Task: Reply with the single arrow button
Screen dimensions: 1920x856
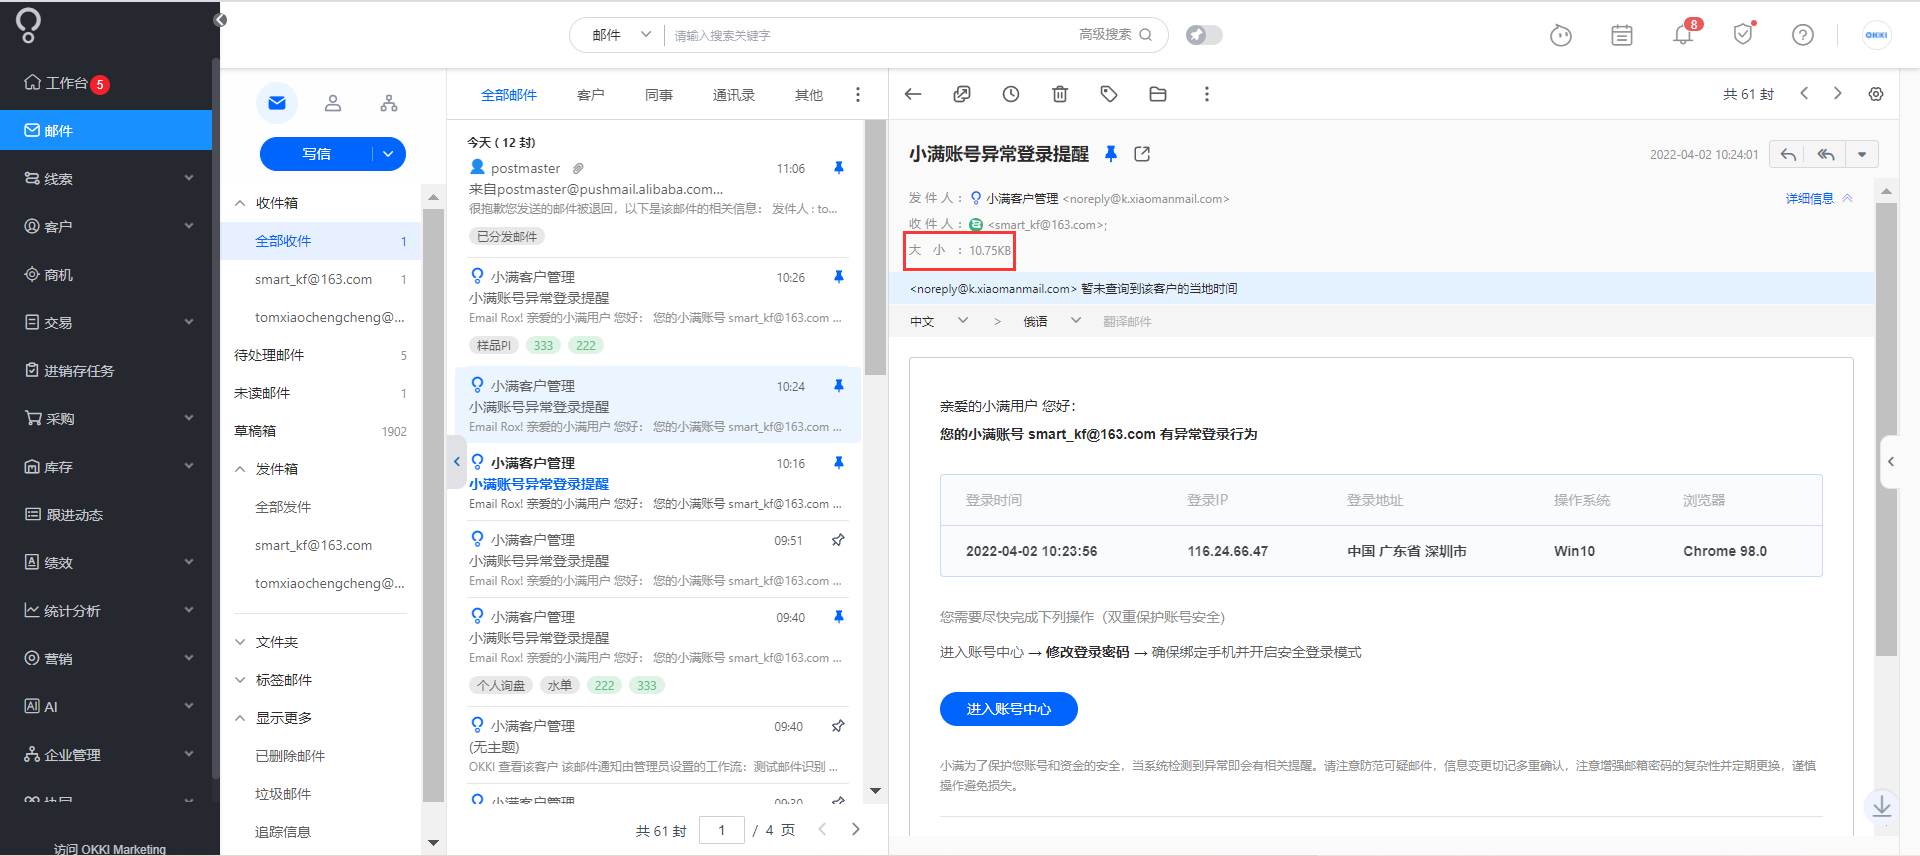Action: 1788,154
